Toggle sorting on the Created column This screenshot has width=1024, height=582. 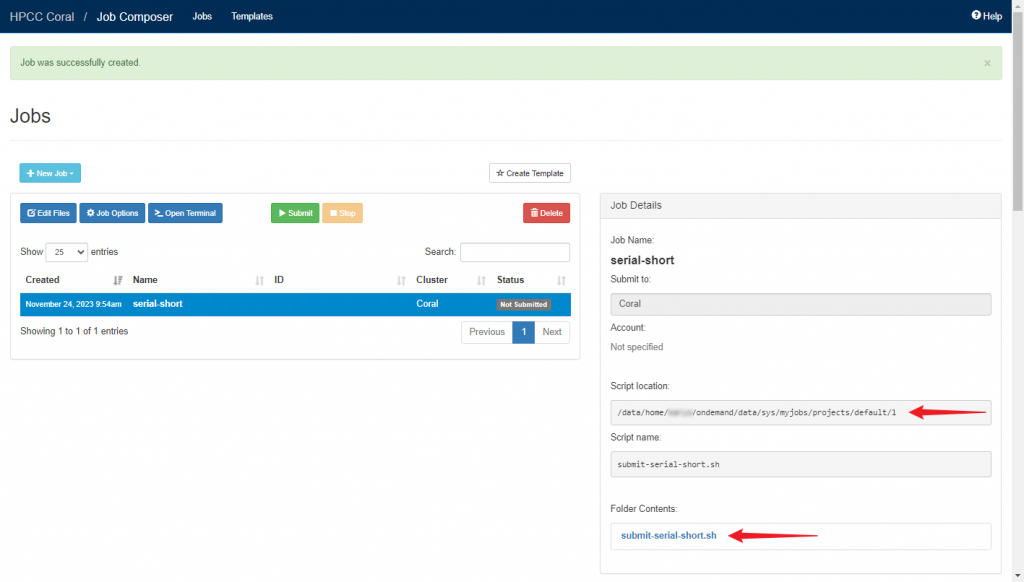tap(42, 279)
